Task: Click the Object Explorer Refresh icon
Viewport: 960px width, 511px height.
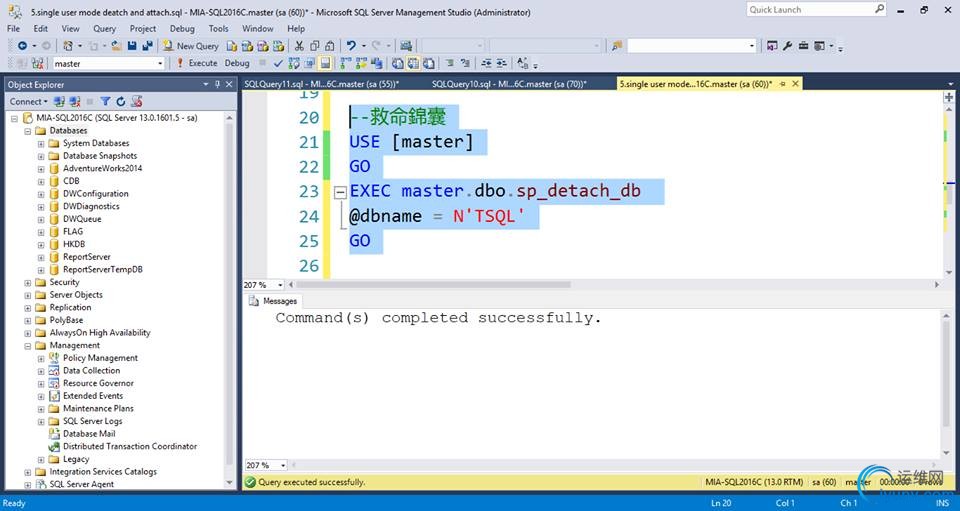Action: tap(121, 102)
